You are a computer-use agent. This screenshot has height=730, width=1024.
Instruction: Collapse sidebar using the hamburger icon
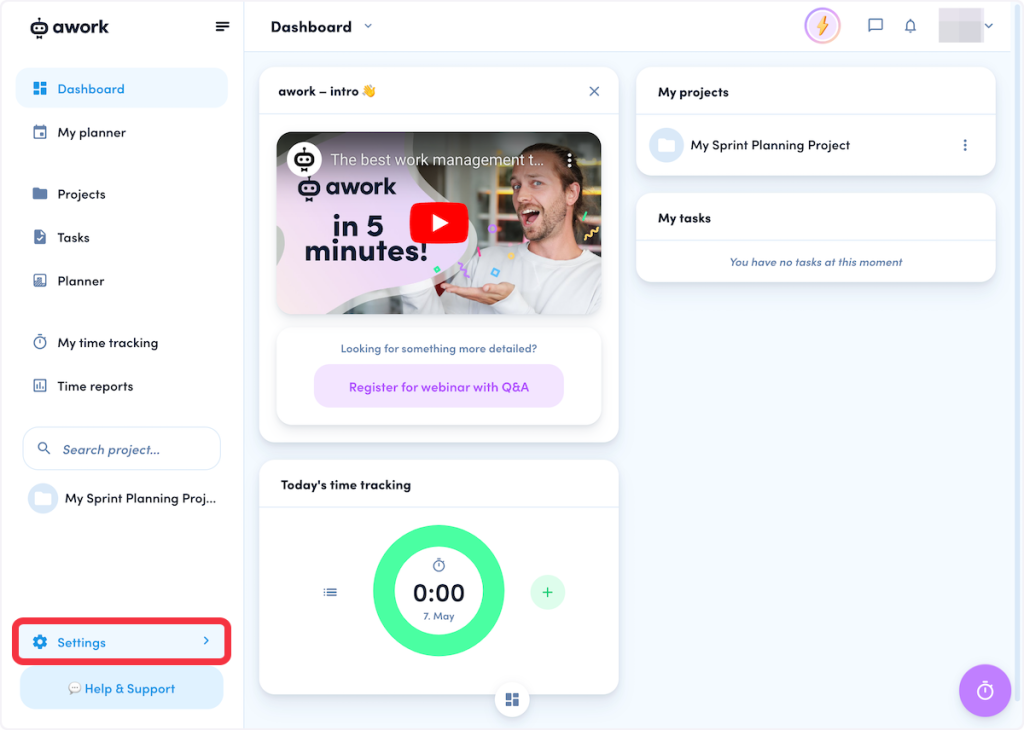coord(222,26)
